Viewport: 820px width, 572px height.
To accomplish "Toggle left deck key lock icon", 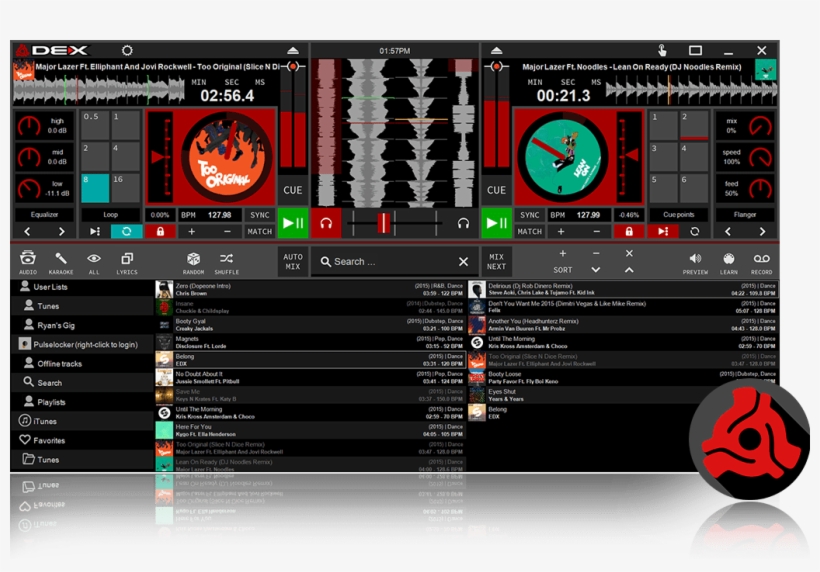I will pyautogui.click(x=160, y=231).
